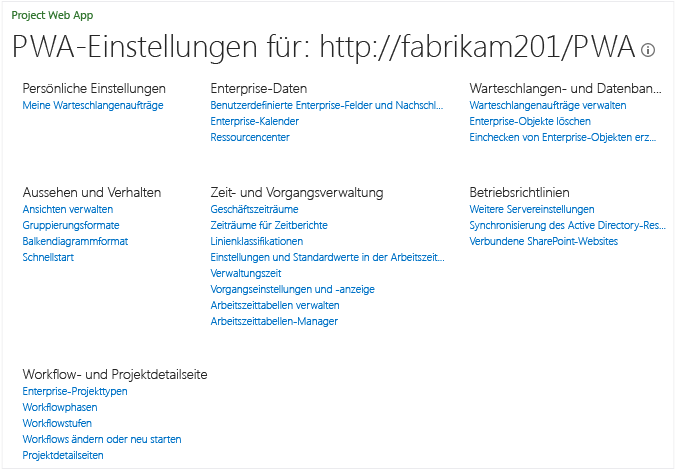675x470 pixels.
Task: Click the Aussehen und Verhalten heading
Action: pyautogui.click(x=92, y=192)
